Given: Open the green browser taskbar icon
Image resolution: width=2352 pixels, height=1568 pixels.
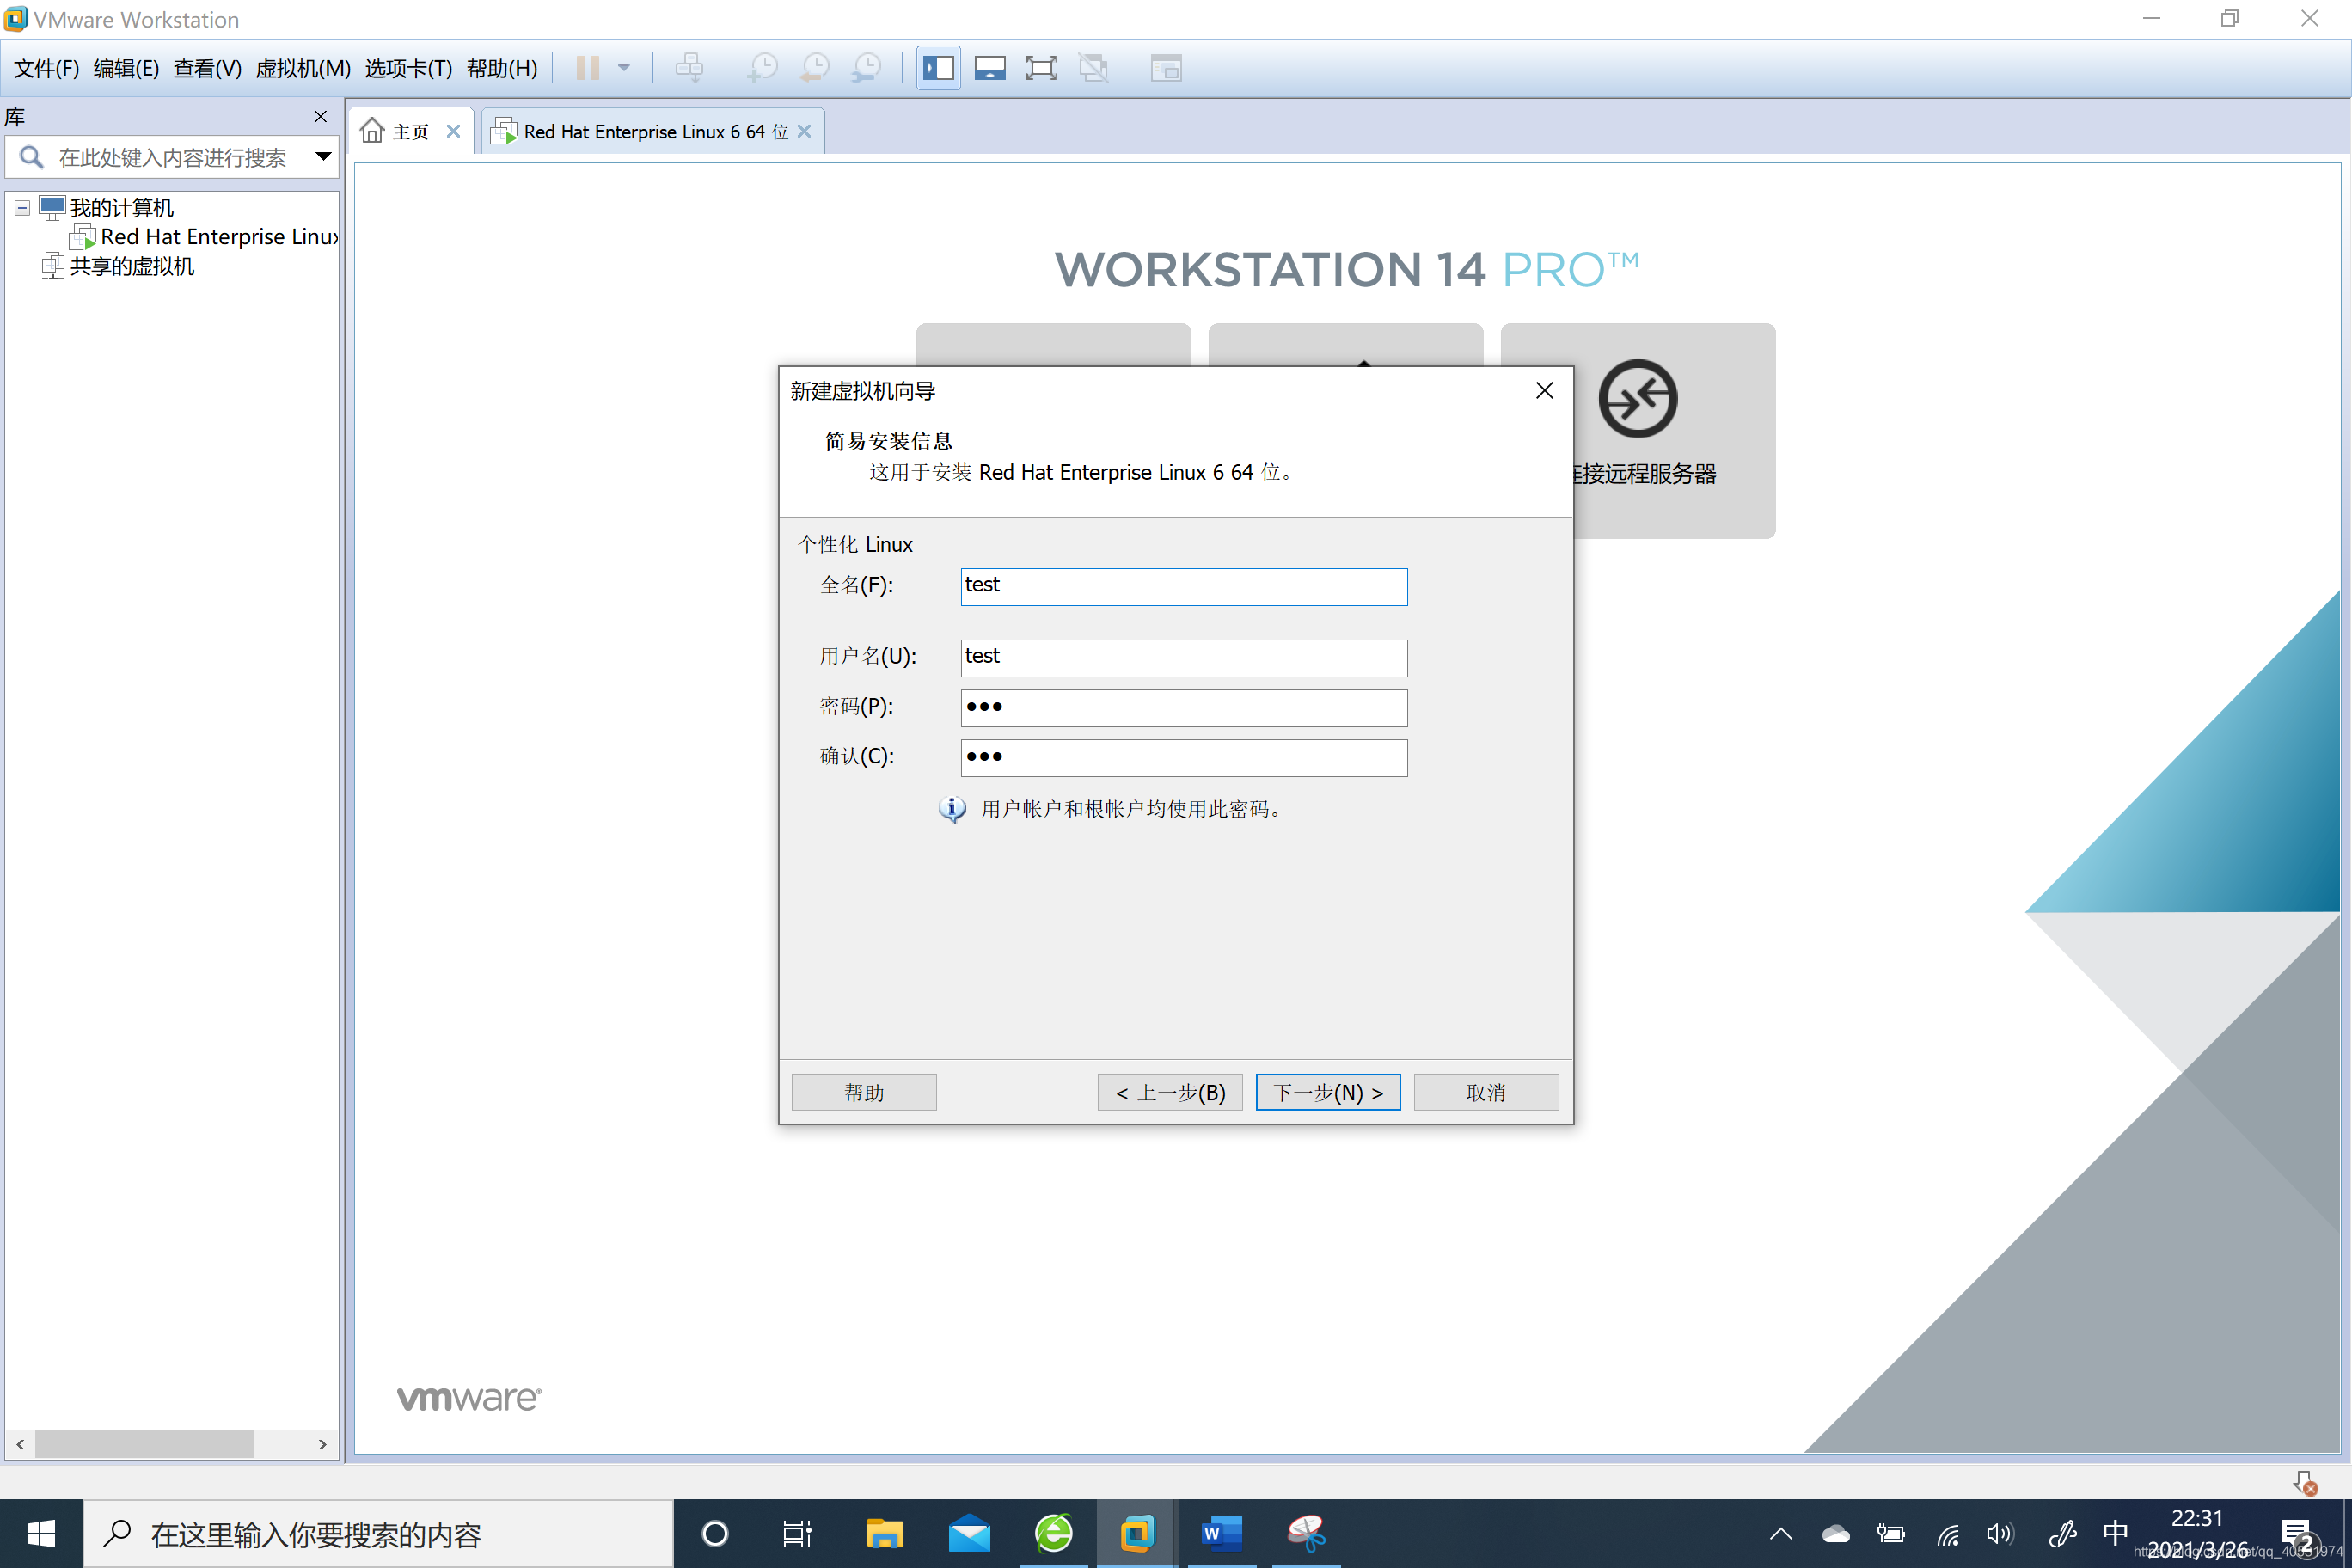Looking at the screenshot, I should point(1053,1534).
